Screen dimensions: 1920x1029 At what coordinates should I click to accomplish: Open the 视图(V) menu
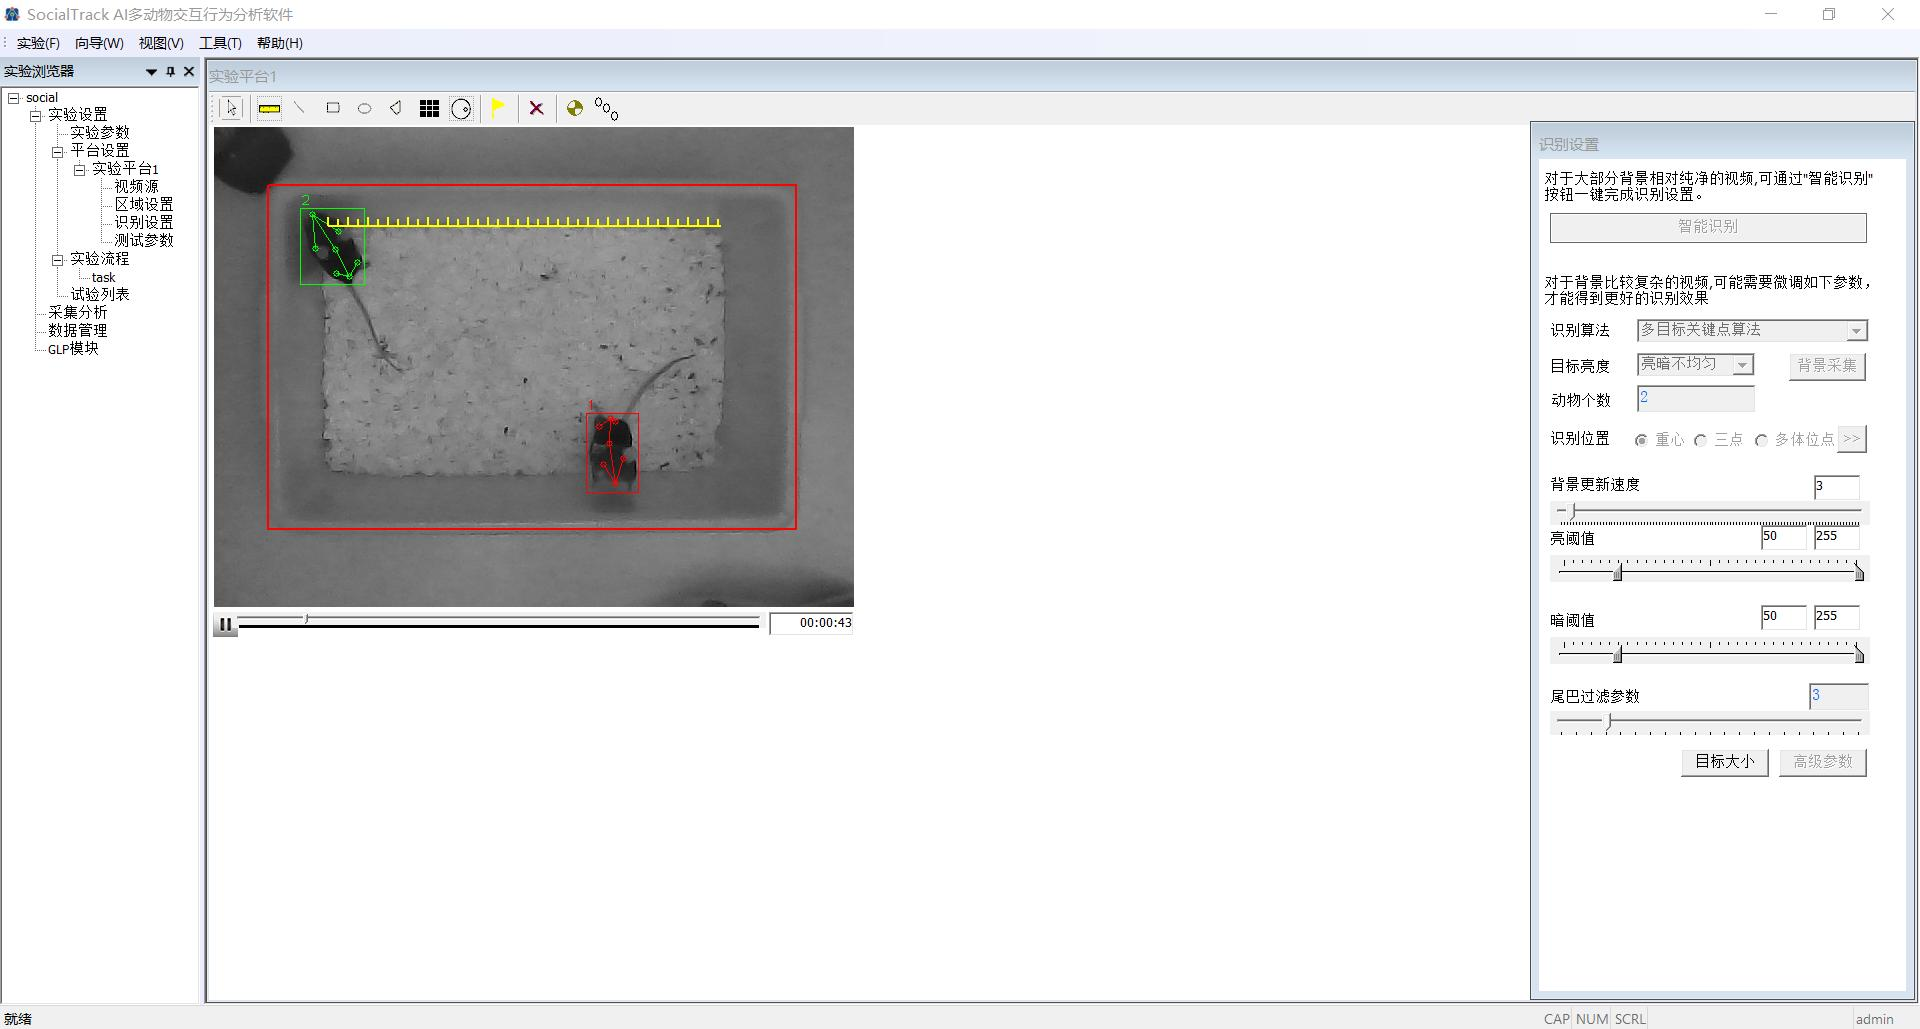click(161, 43)
